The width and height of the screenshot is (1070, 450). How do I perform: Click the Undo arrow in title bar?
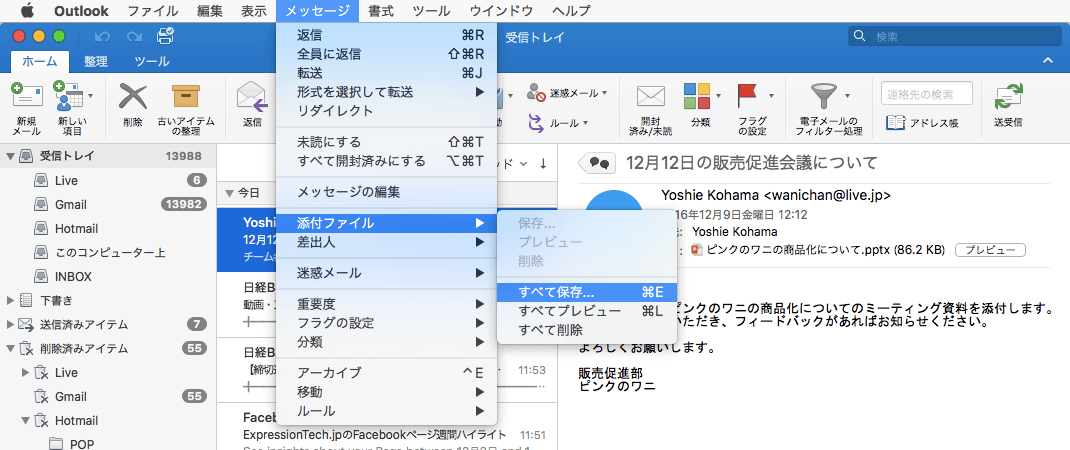click(x=102, y=36)
